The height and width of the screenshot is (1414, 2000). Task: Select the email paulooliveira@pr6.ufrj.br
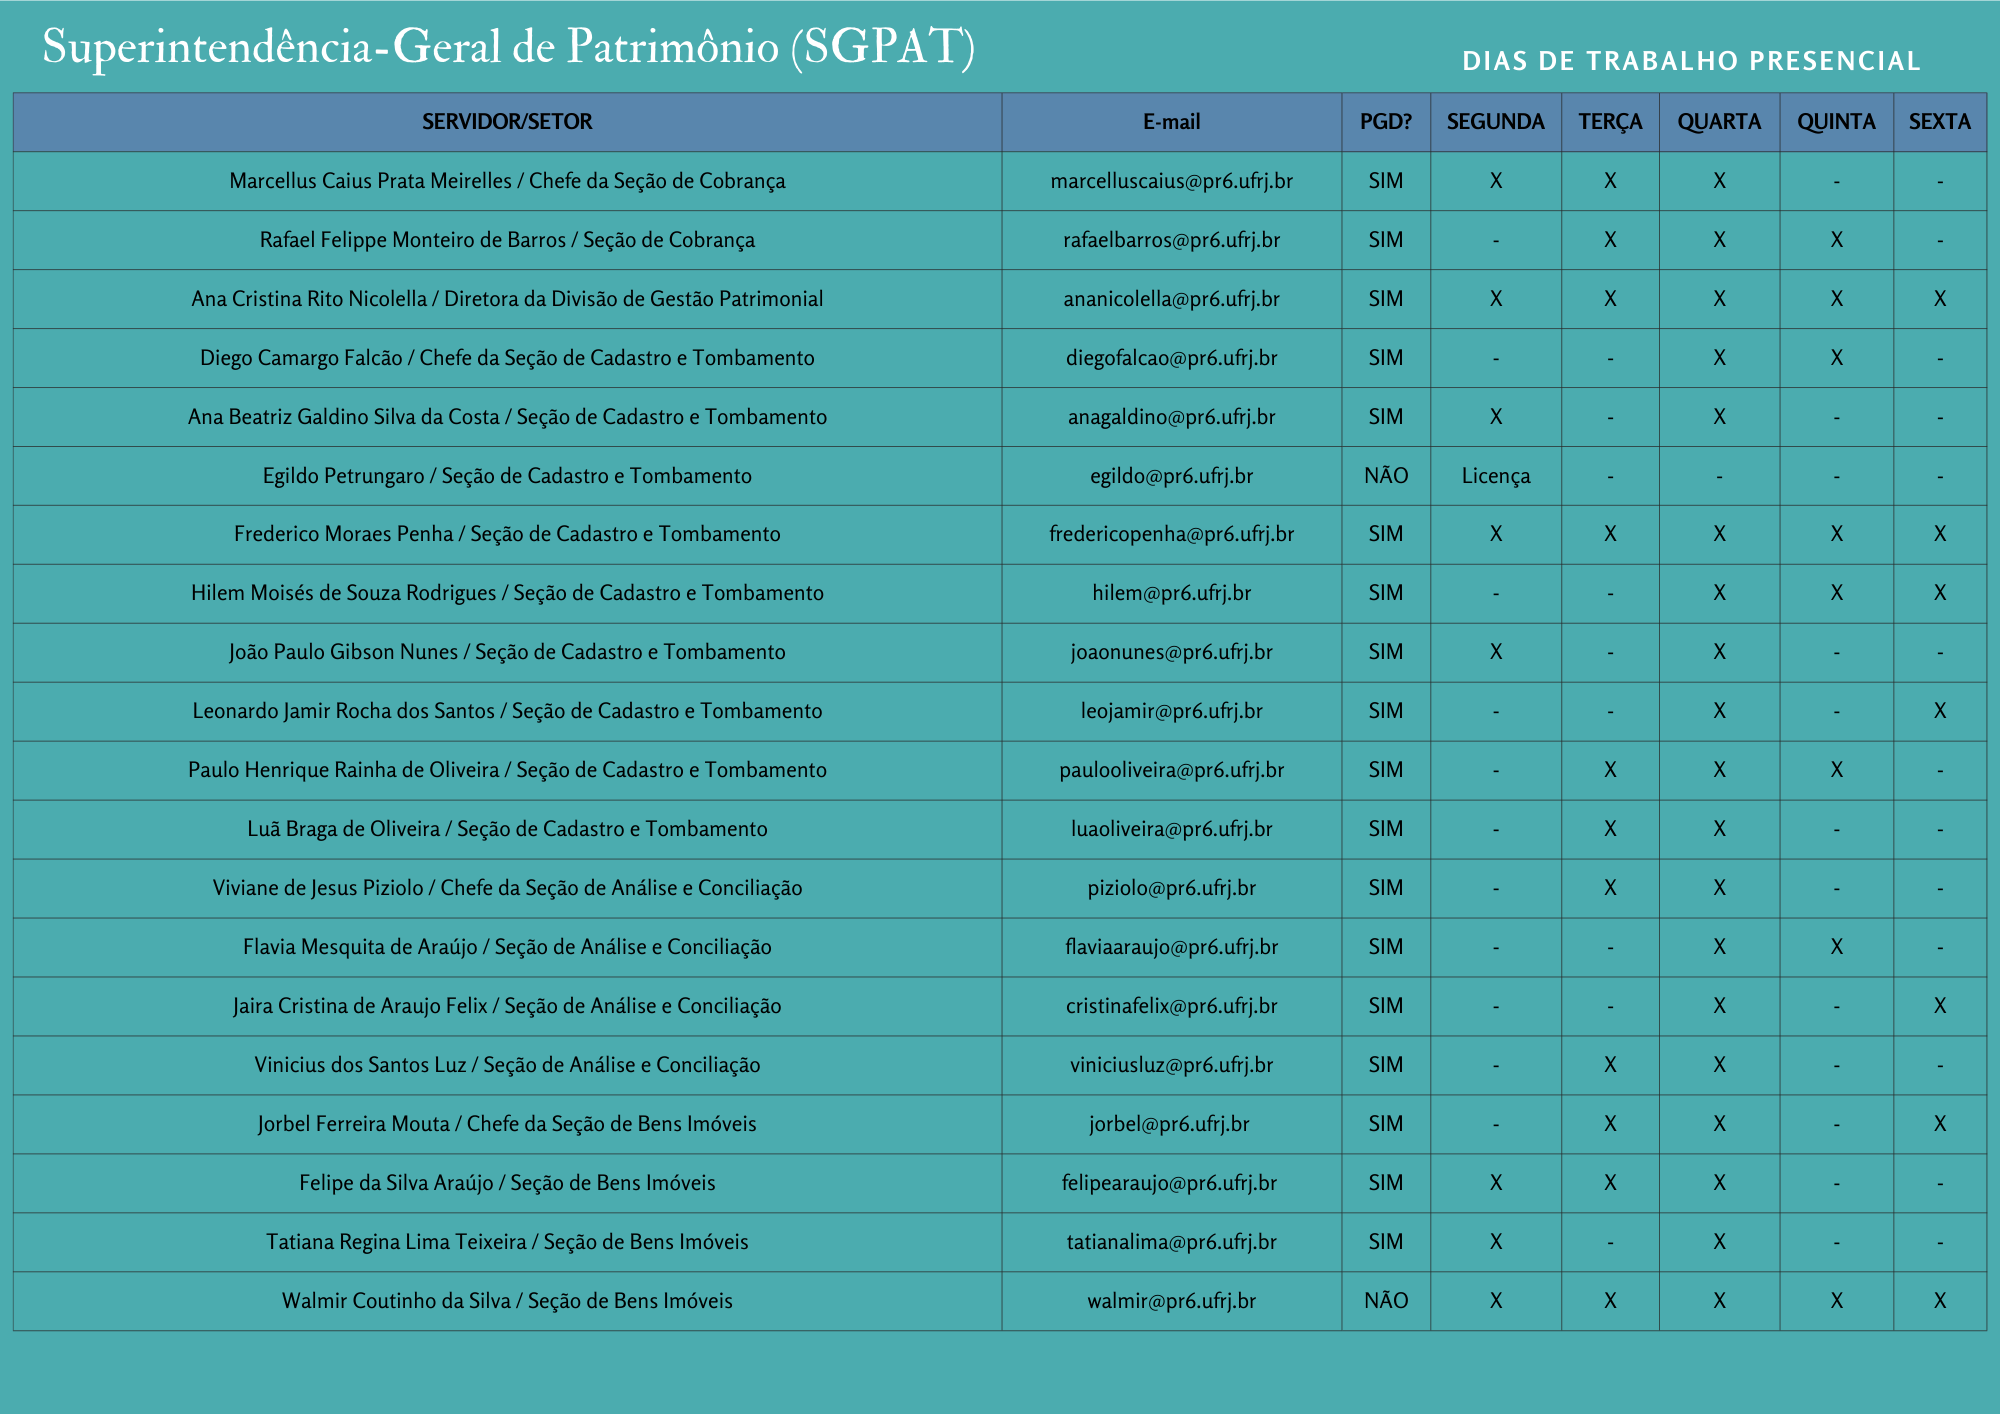pos(1171,771)
